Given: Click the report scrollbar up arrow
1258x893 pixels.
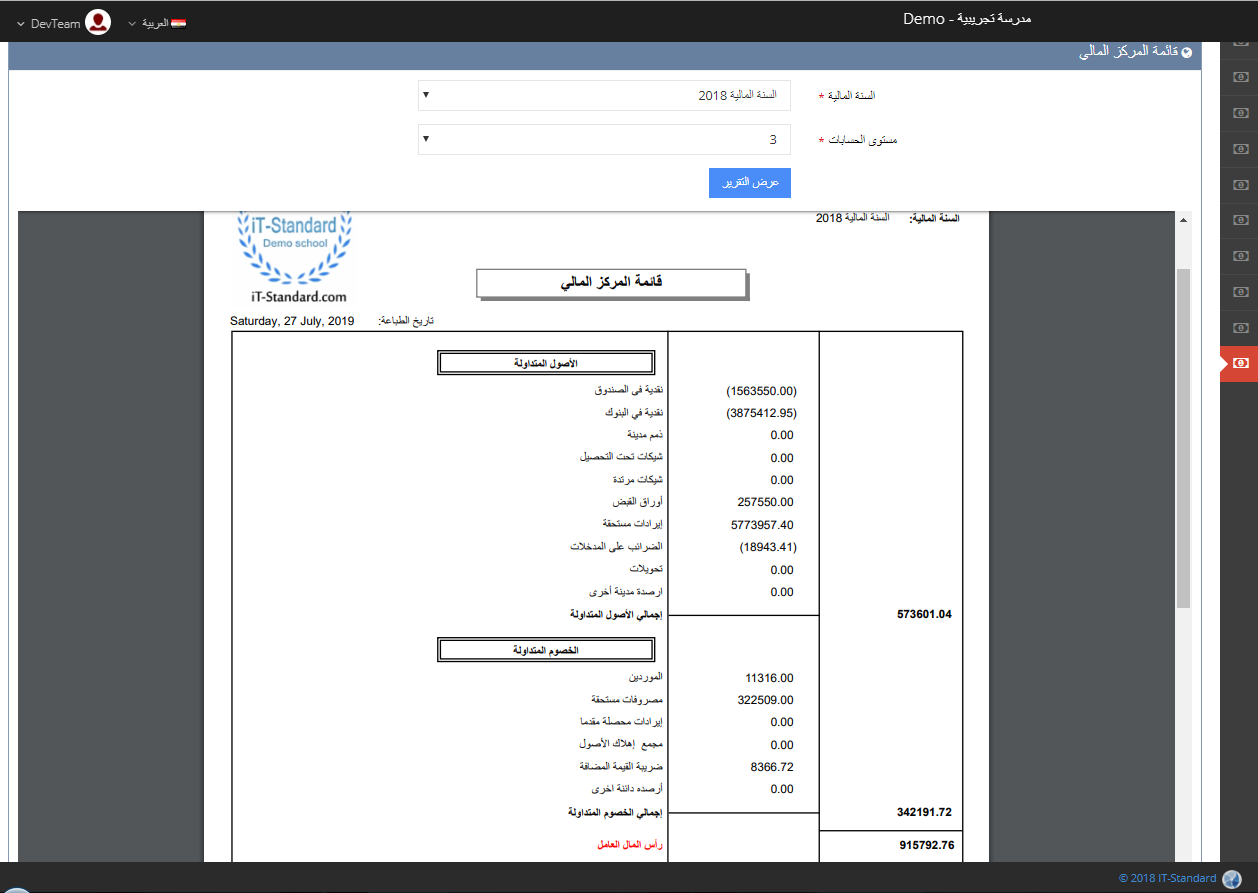Looking at the screenshot, I should point(1183,220).
